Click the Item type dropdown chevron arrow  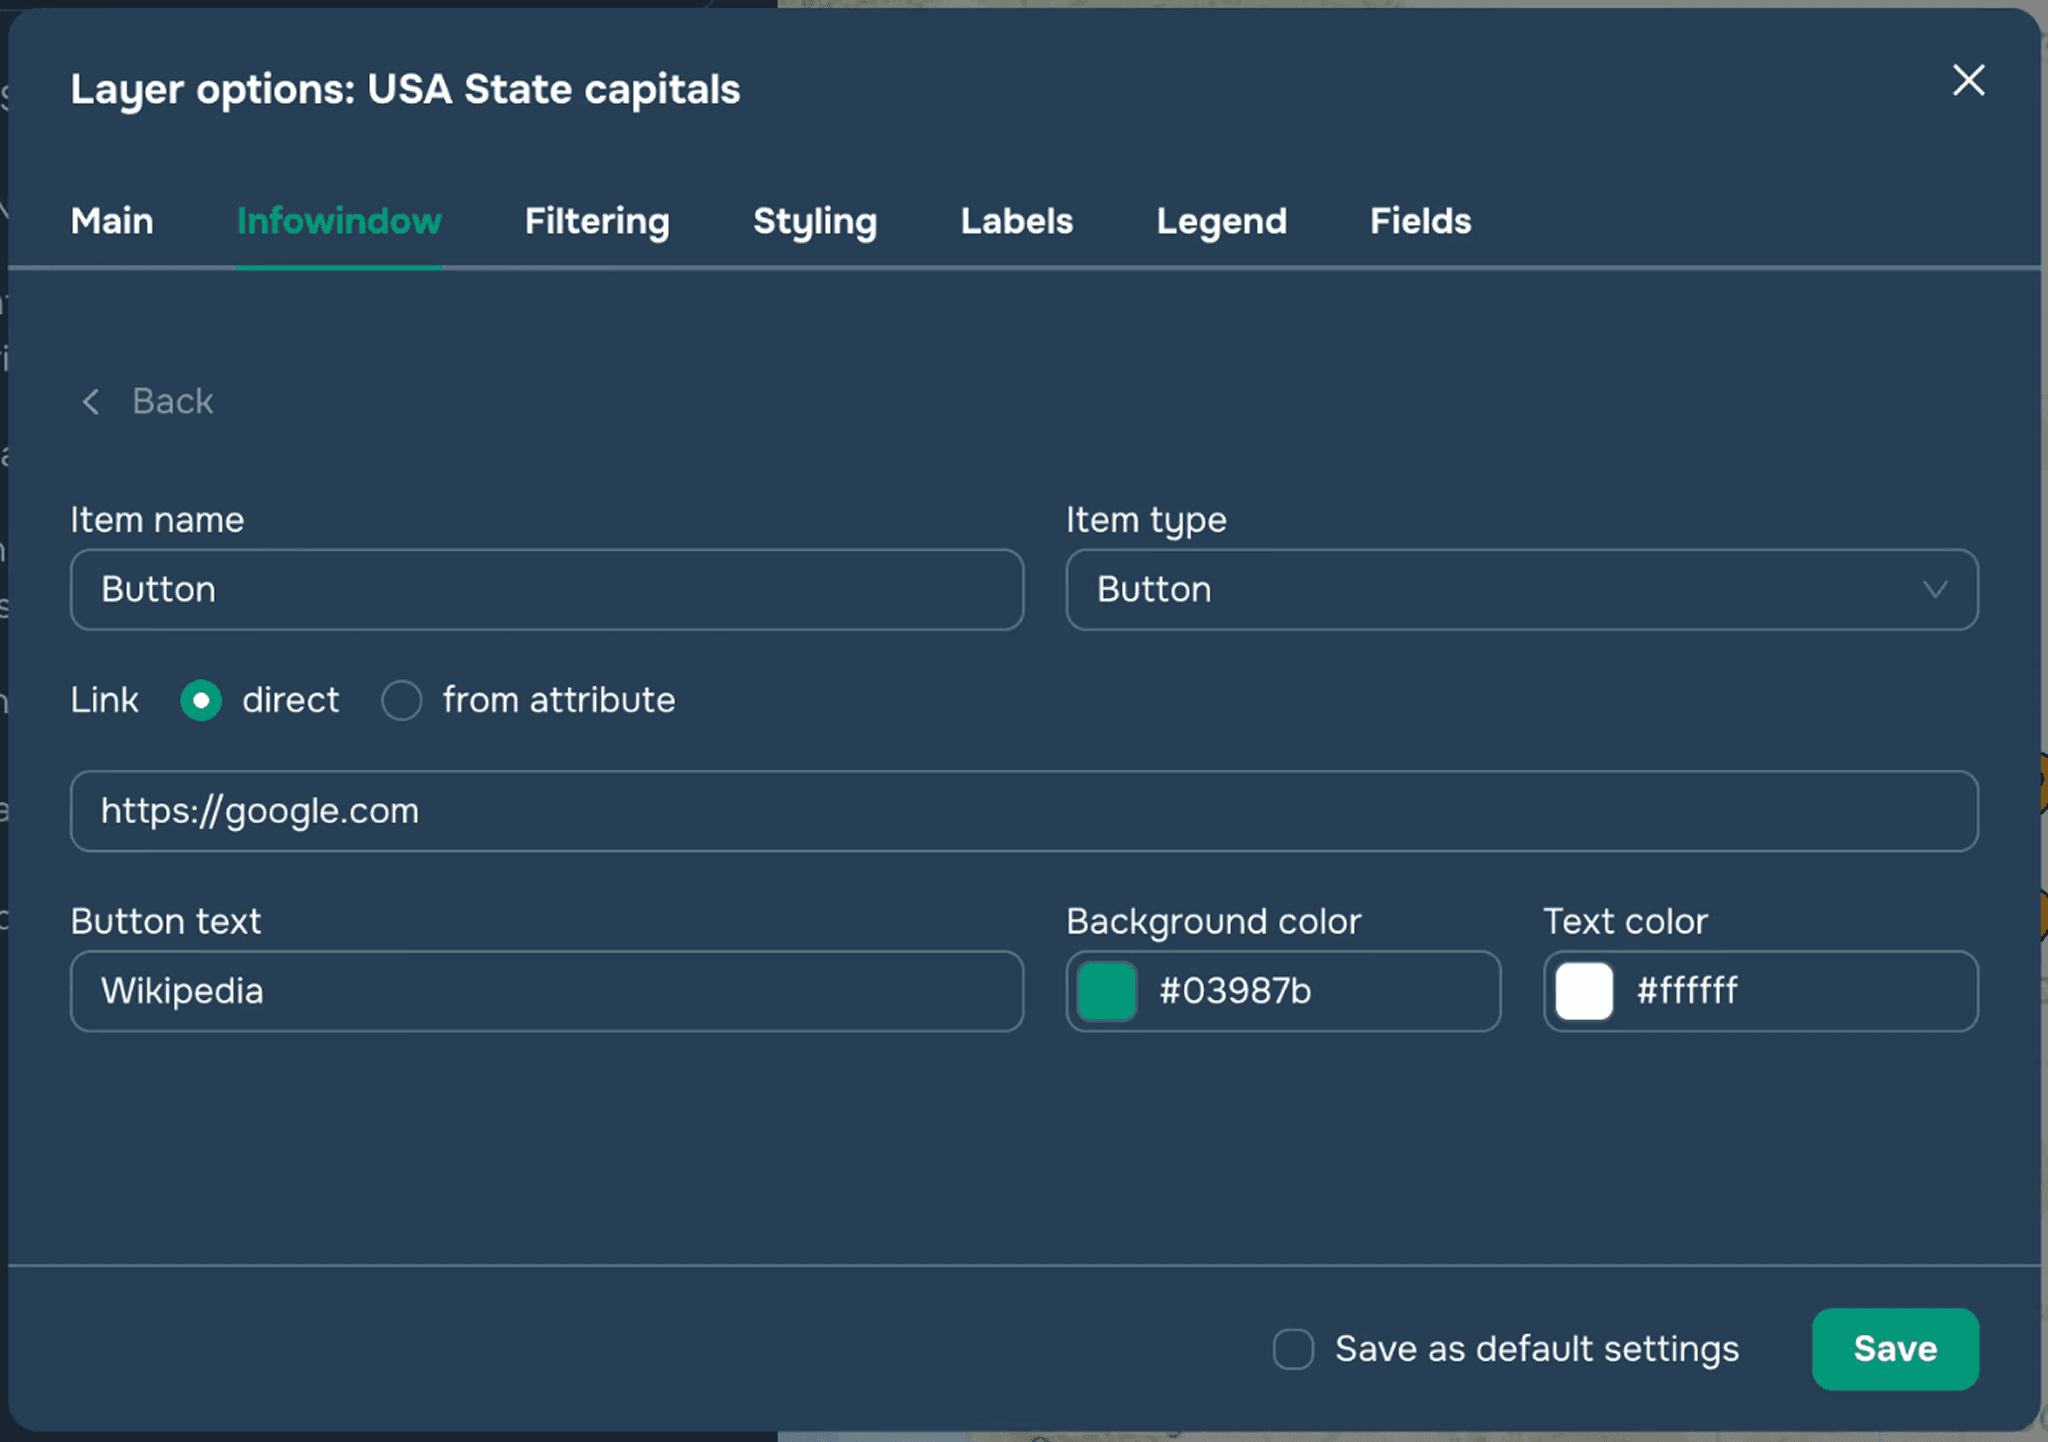(x=1935, y=590)
